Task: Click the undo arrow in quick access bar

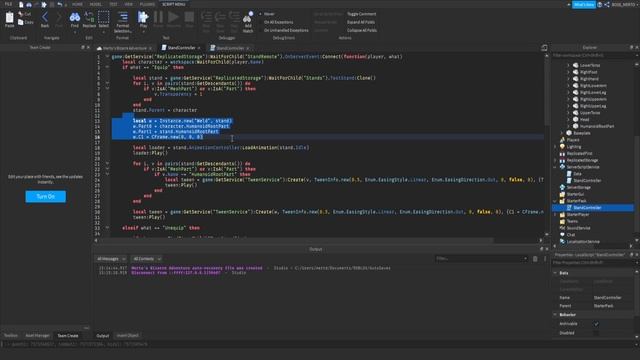Action: pyautogui.click(x=60, y=4)
